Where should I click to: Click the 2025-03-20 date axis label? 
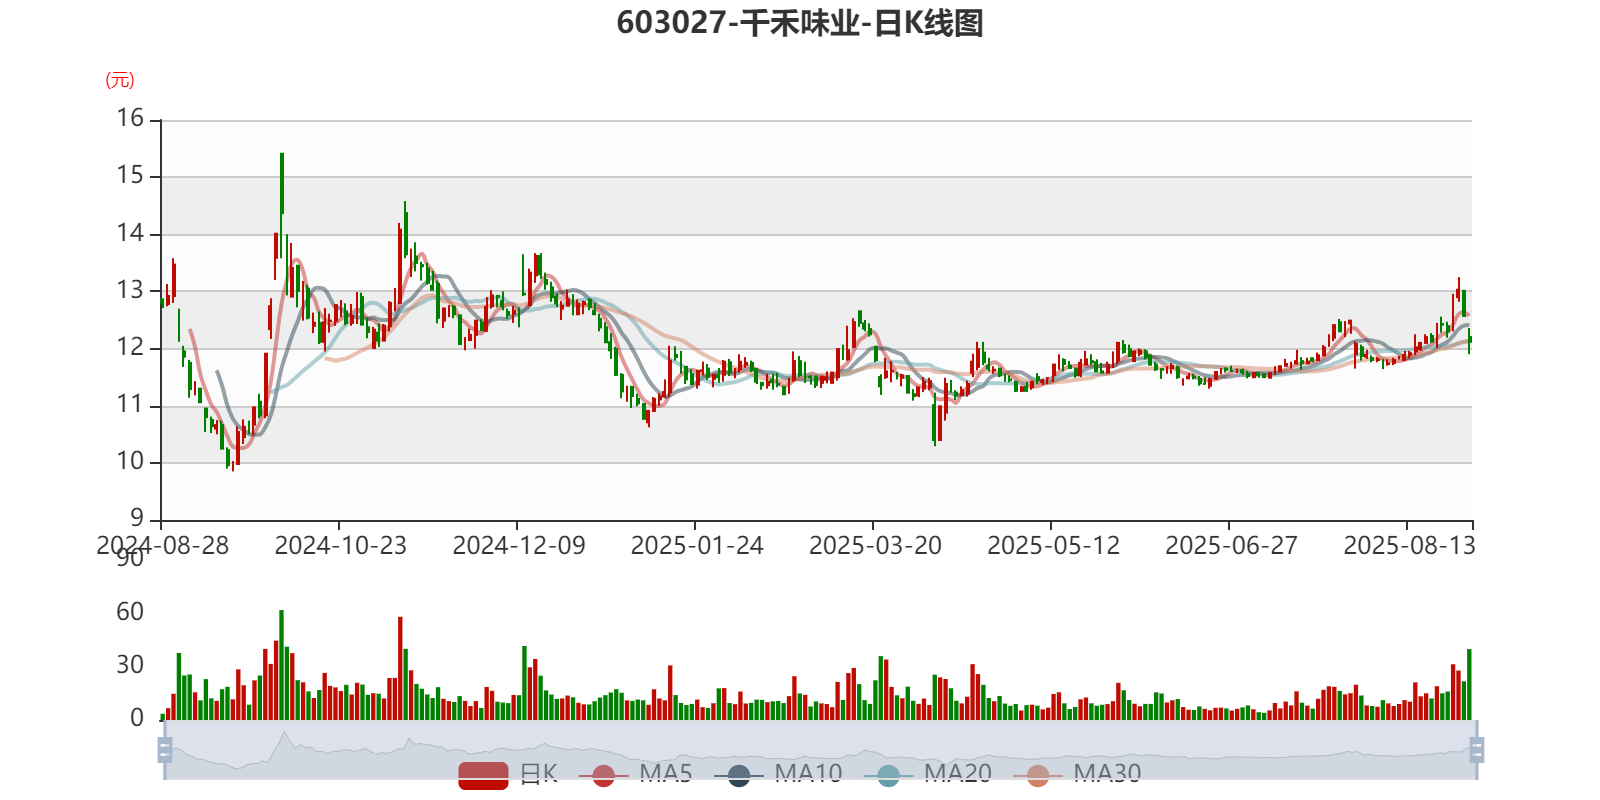point(875,545)
